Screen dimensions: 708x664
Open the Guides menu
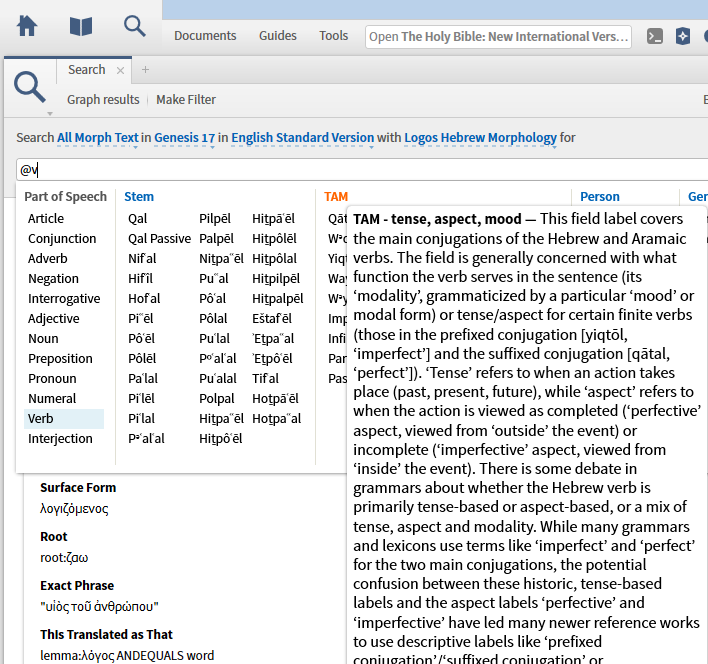click(278, 36)
